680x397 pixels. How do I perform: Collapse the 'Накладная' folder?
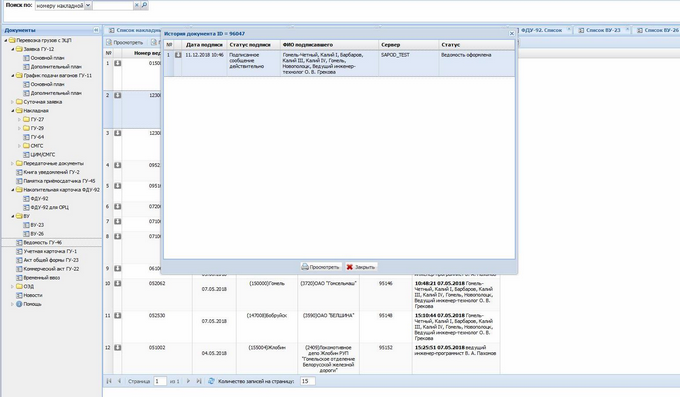[x=13, y=111]
